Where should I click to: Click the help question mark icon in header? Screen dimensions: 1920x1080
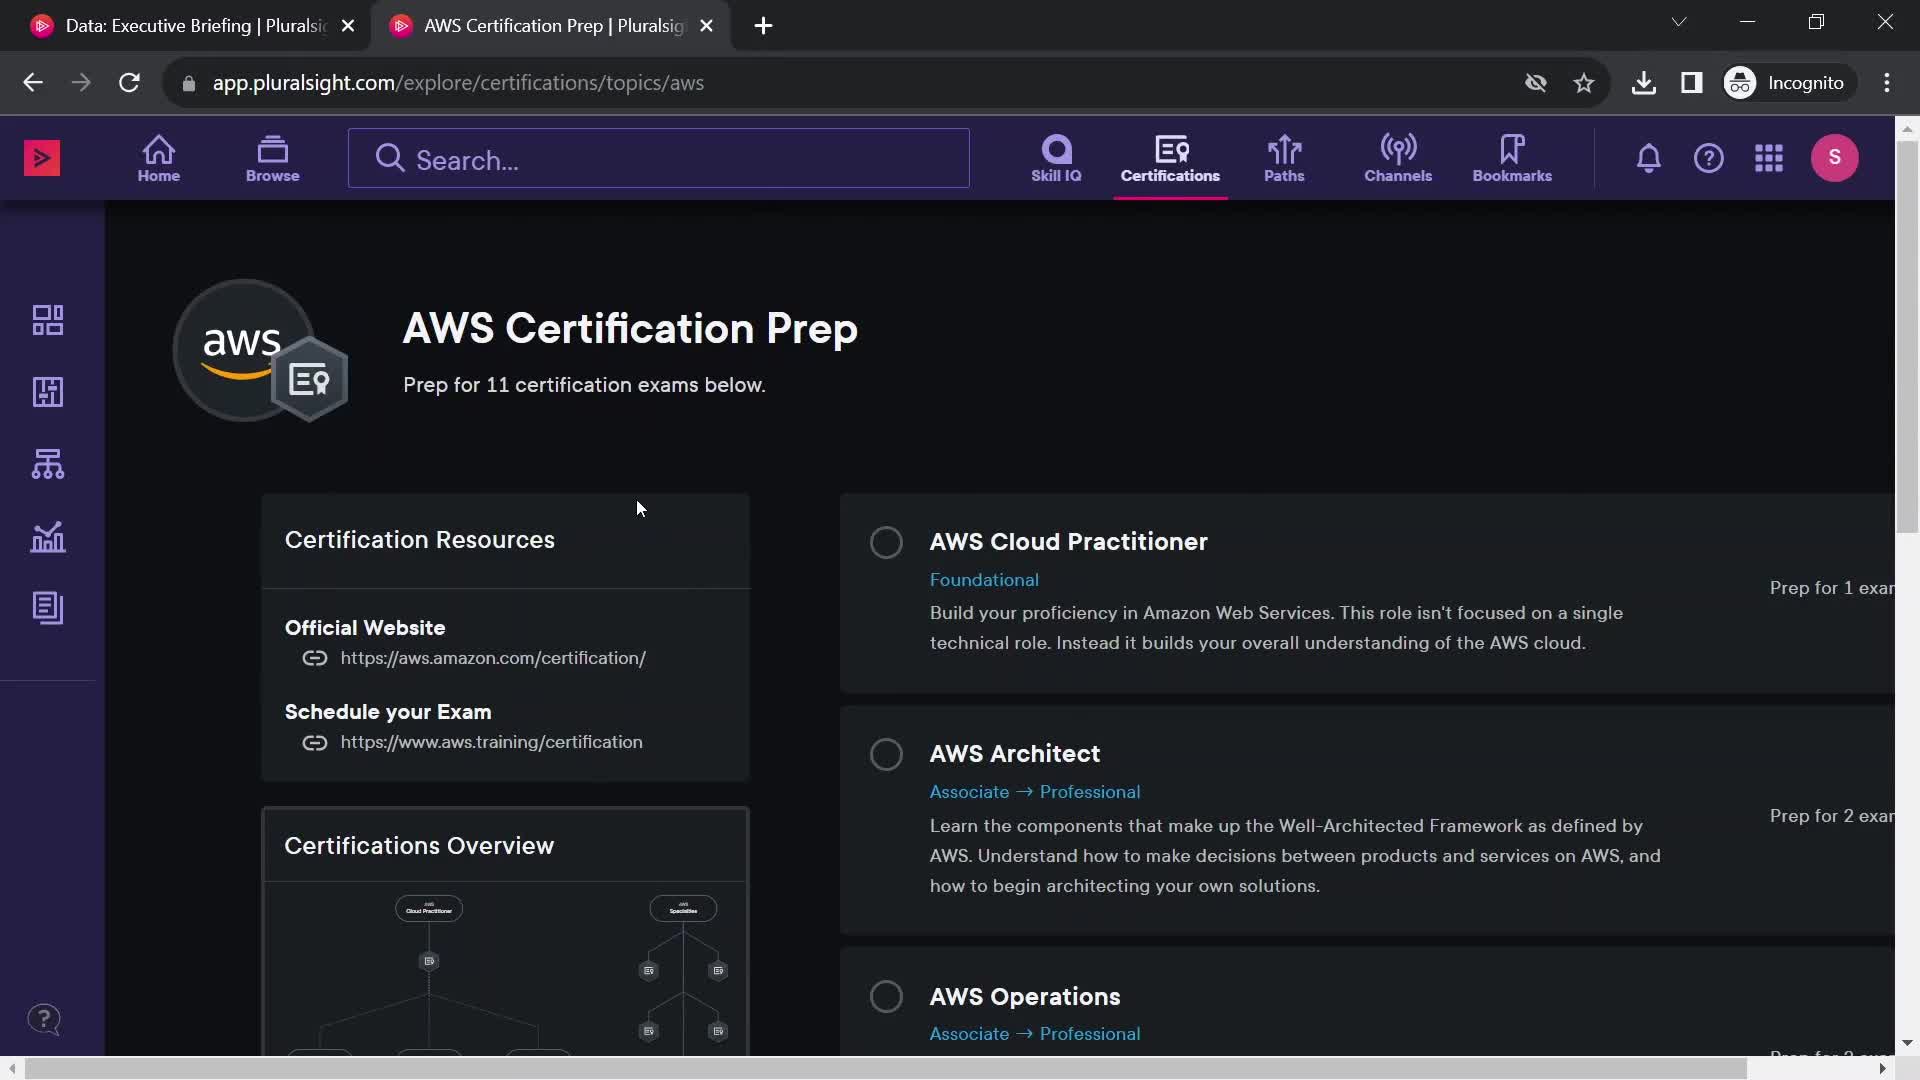1709,158
